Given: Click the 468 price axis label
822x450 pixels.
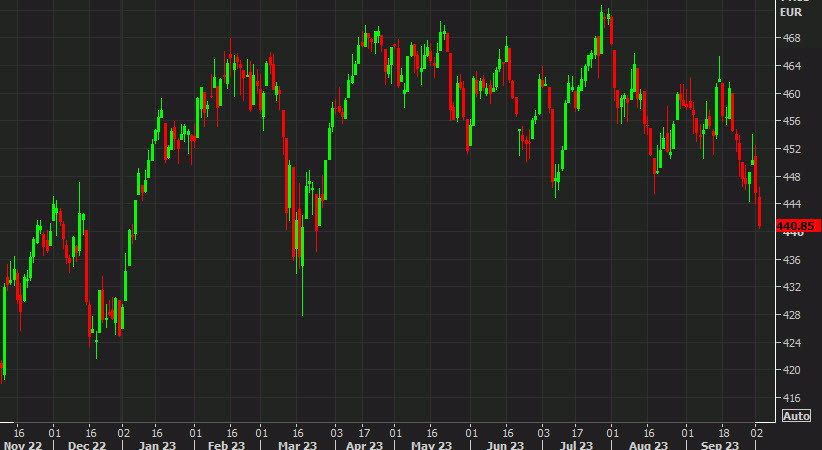Looking at the screenshot, I should (x=792, y=38).
